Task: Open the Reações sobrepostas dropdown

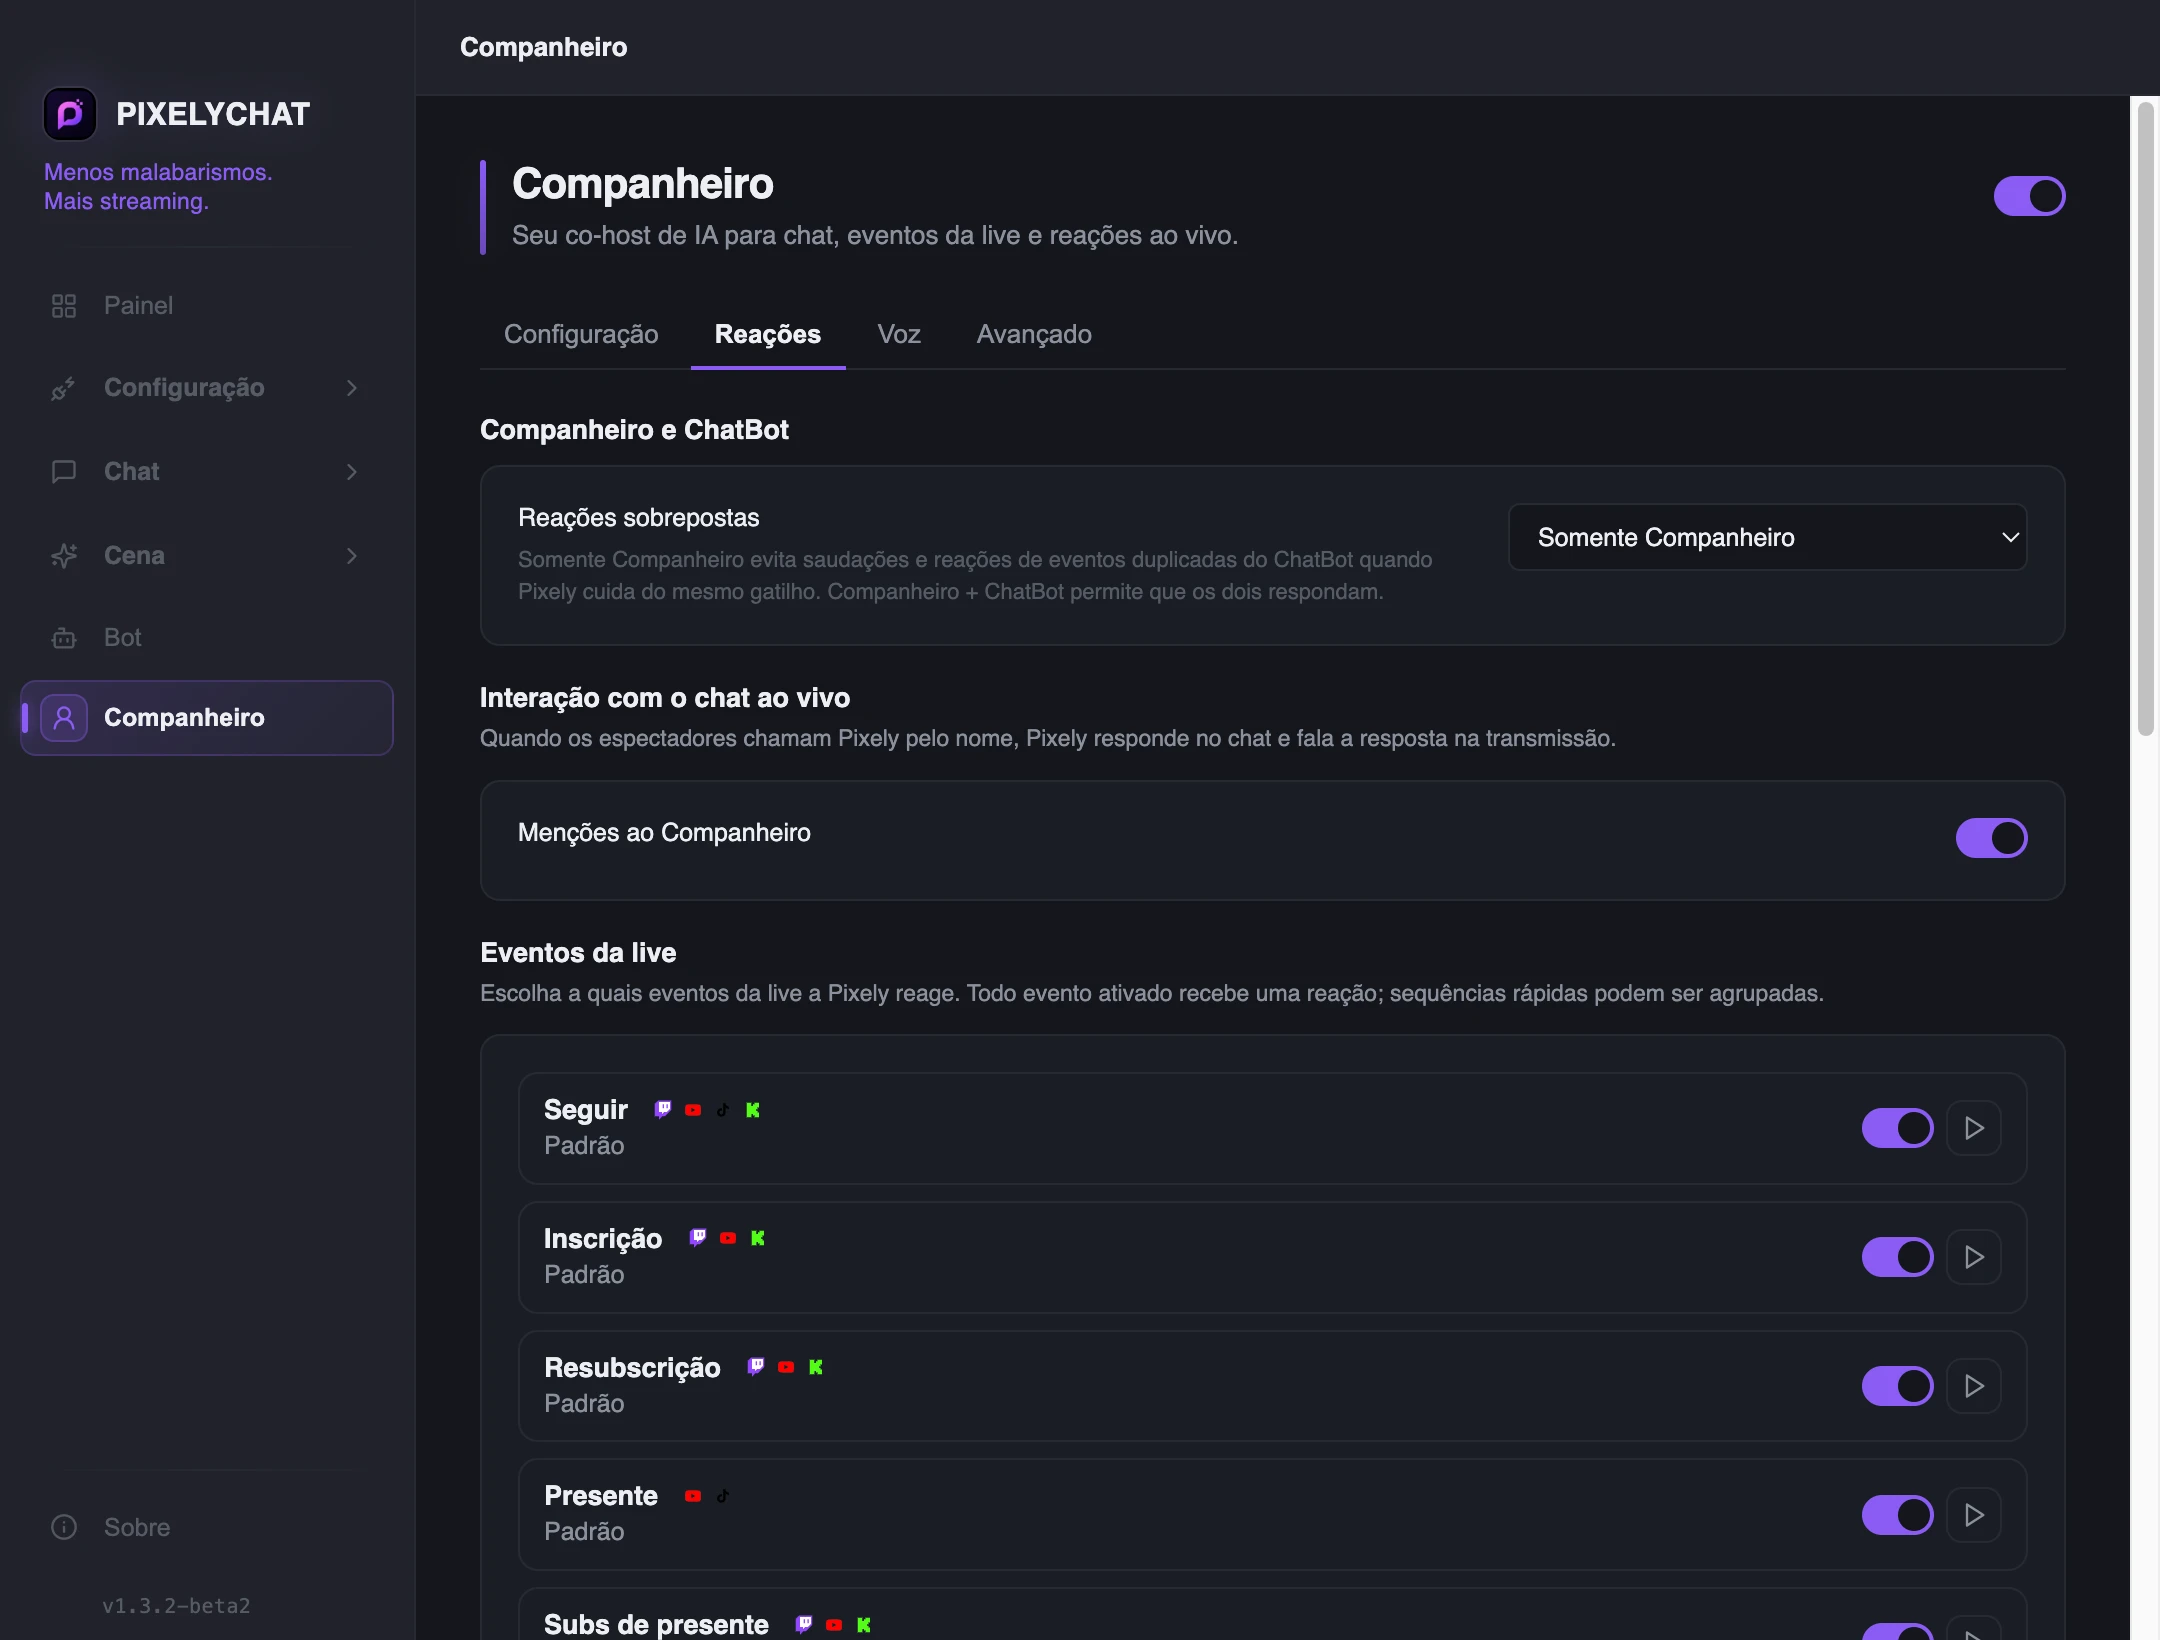Action: [1767, 537]
